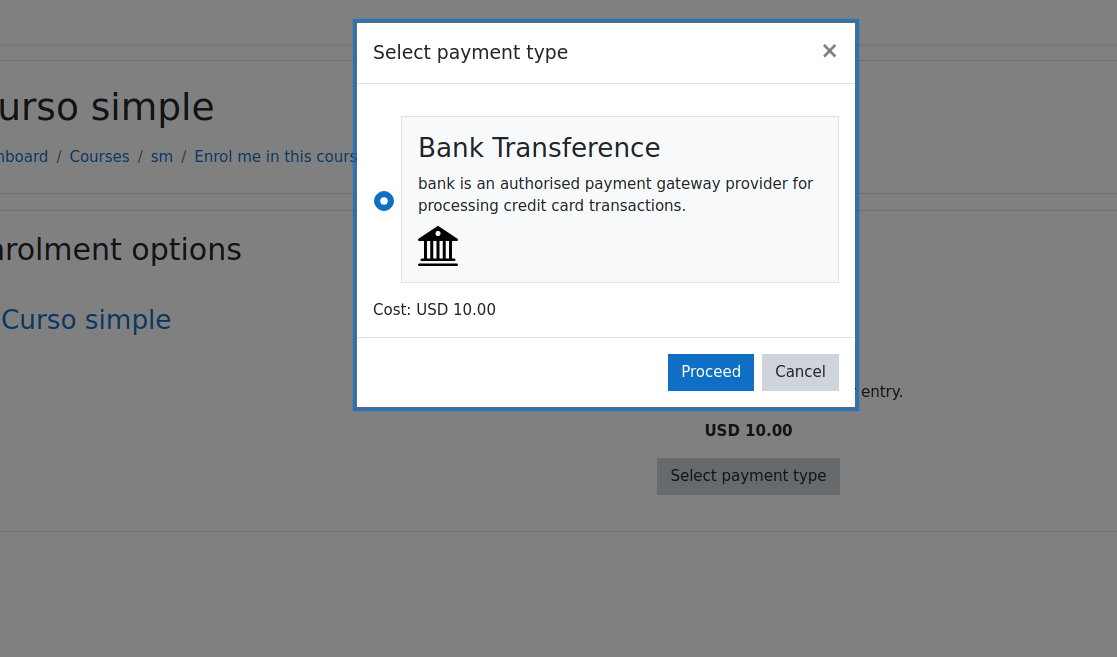The image size is (1117, 657).
Task: Open Enrol me in this course breadcrumb
Action: (x=275, y=157)
